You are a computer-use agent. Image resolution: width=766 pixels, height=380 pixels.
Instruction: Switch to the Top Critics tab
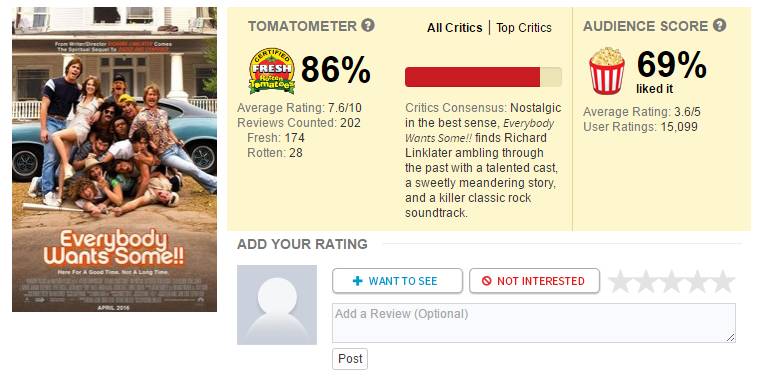pos(524,28)
